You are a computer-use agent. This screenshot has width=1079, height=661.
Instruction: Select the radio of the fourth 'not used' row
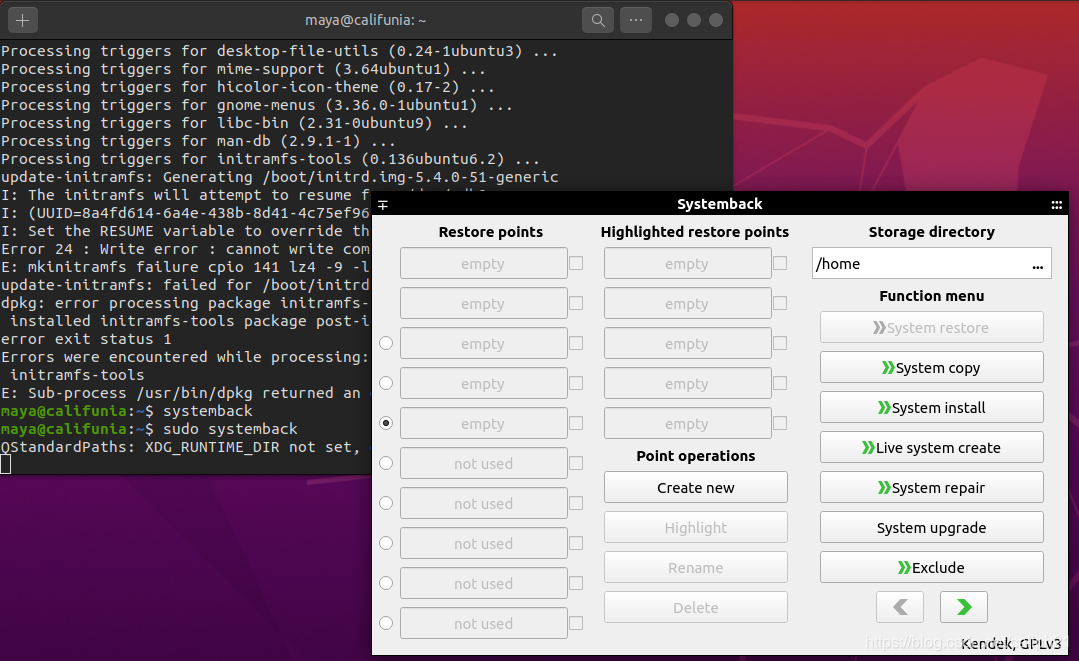386,583
